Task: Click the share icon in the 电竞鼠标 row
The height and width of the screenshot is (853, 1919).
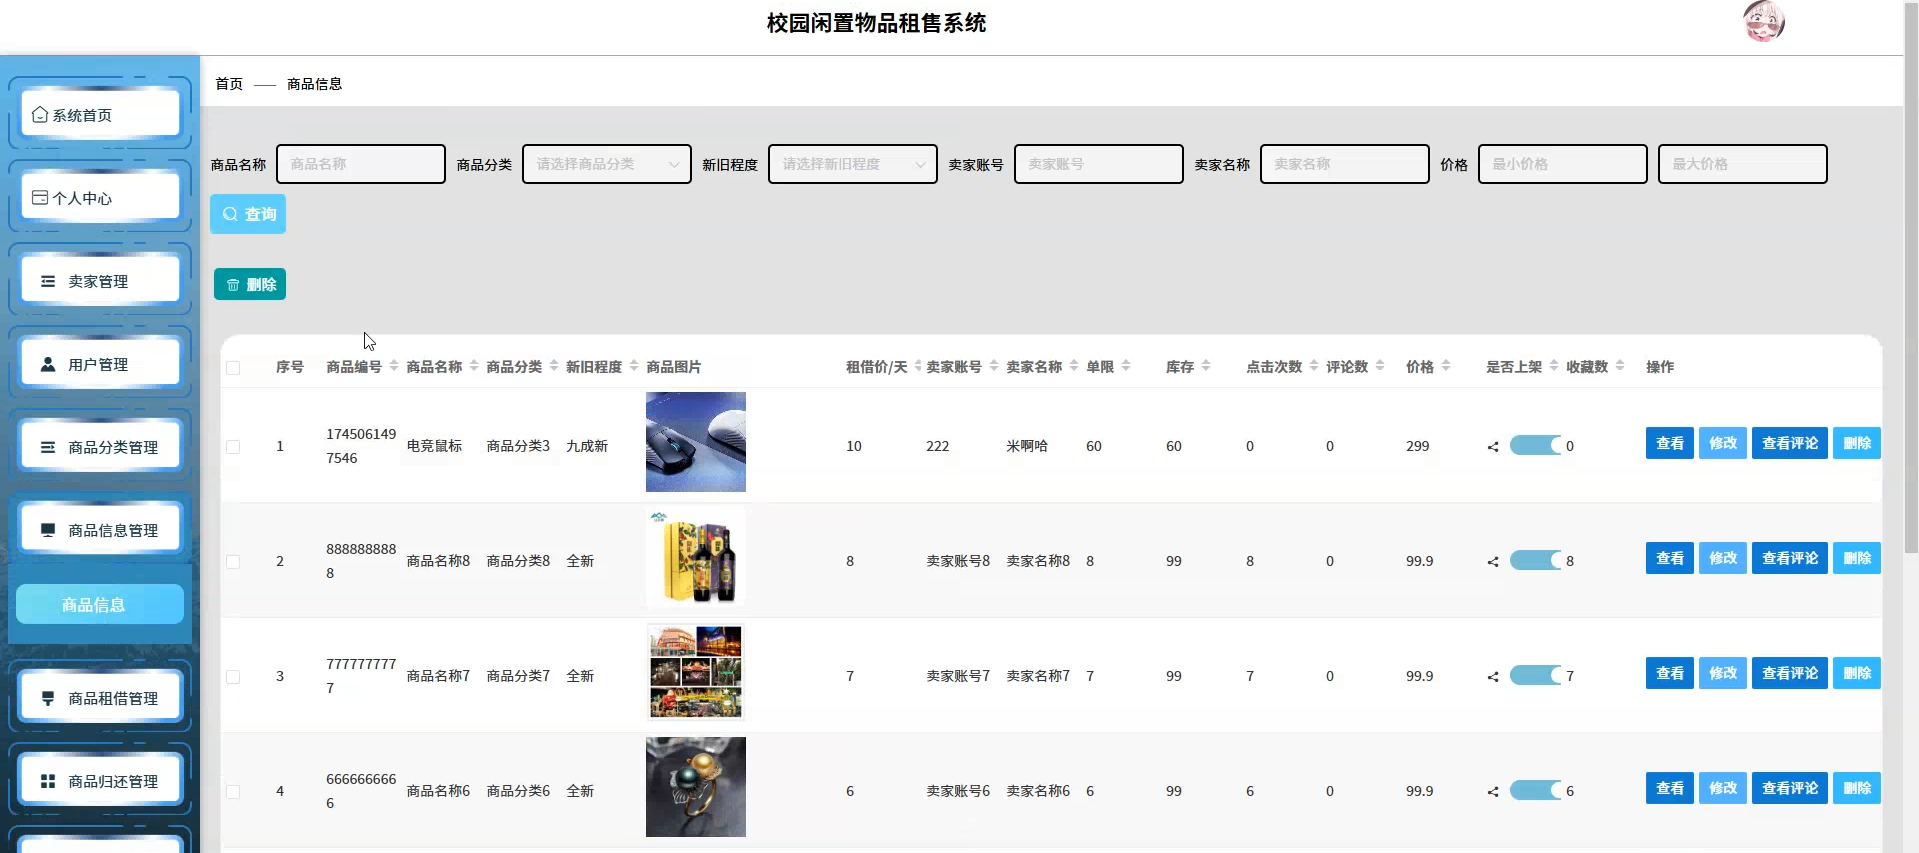Action: [1493, 447]
